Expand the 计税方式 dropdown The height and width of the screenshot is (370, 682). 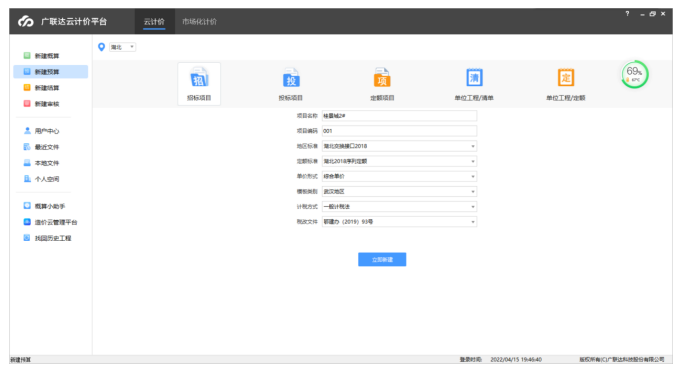(399, 207)
